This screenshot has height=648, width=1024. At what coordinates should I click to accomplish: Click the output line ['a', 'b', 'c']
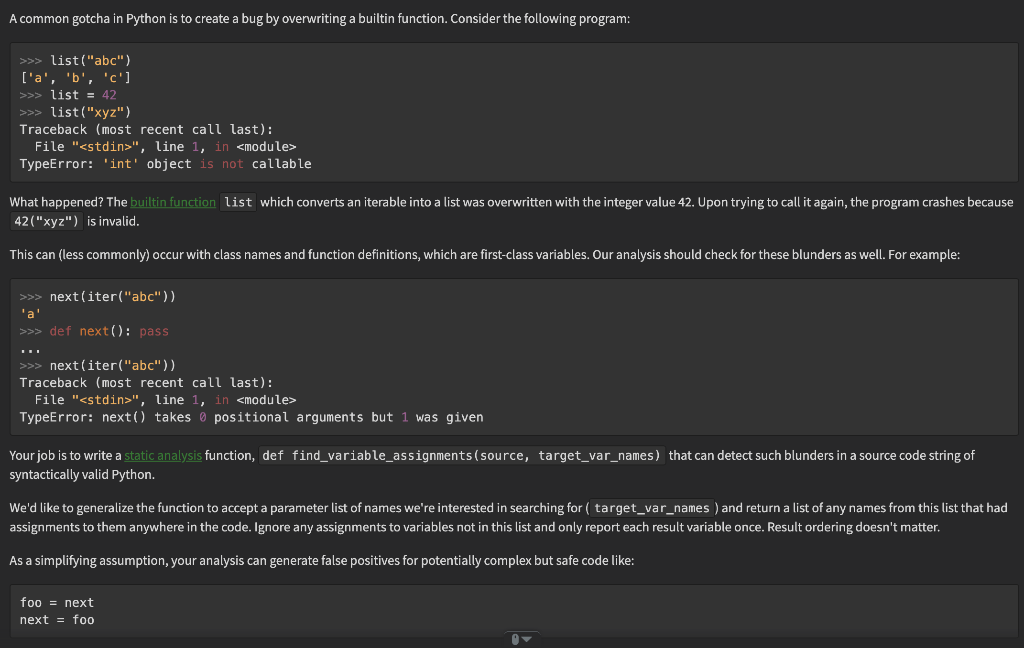click(75, 78)
